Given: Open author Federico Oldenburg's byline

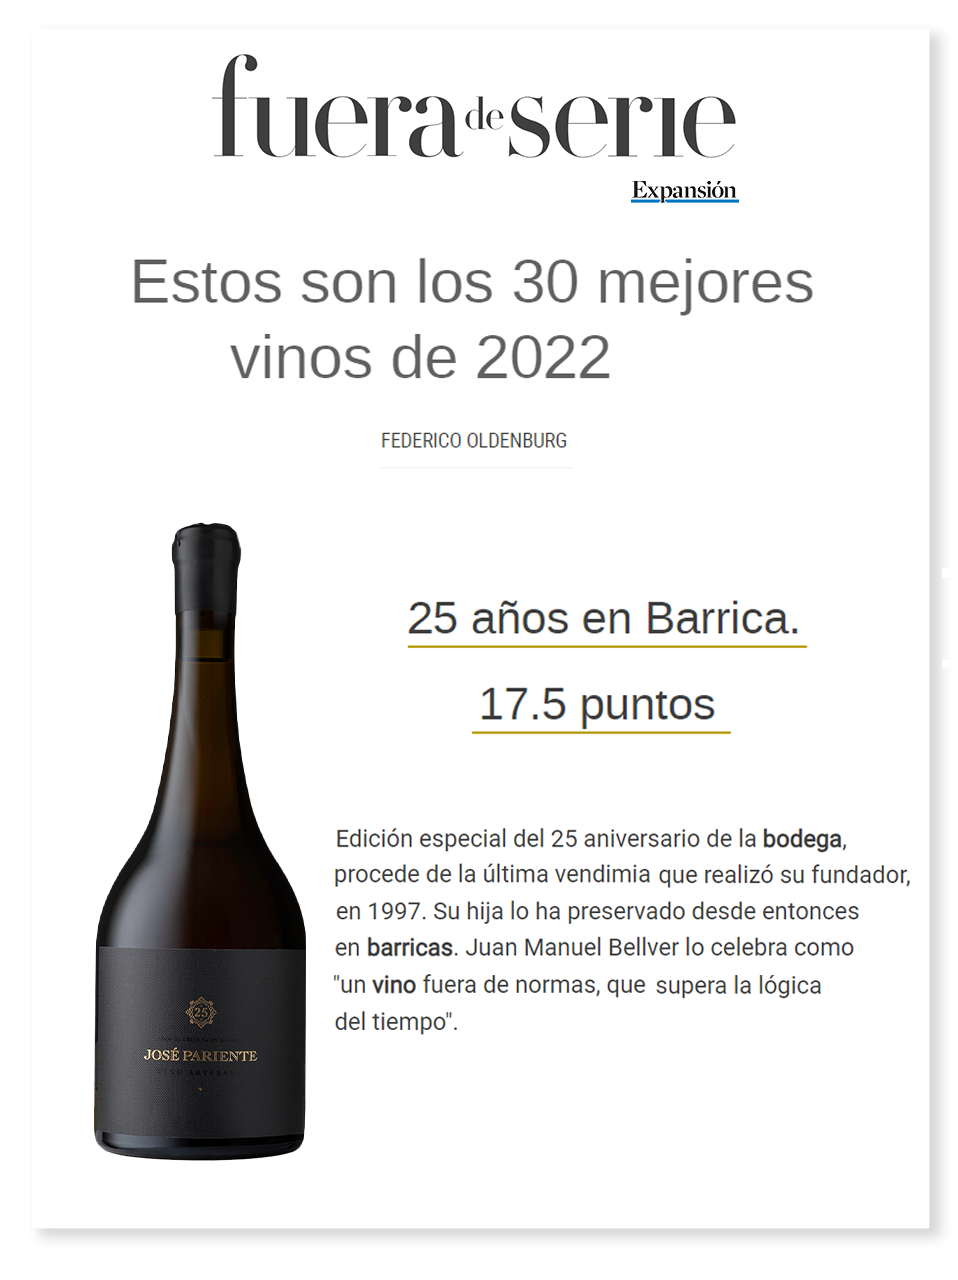Looking at the screenshot, I should pos(474,440).
